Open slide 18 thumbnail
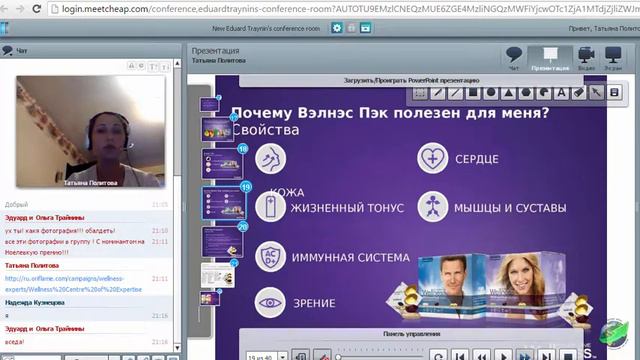640x360 pixels. [x=222, y=163]
